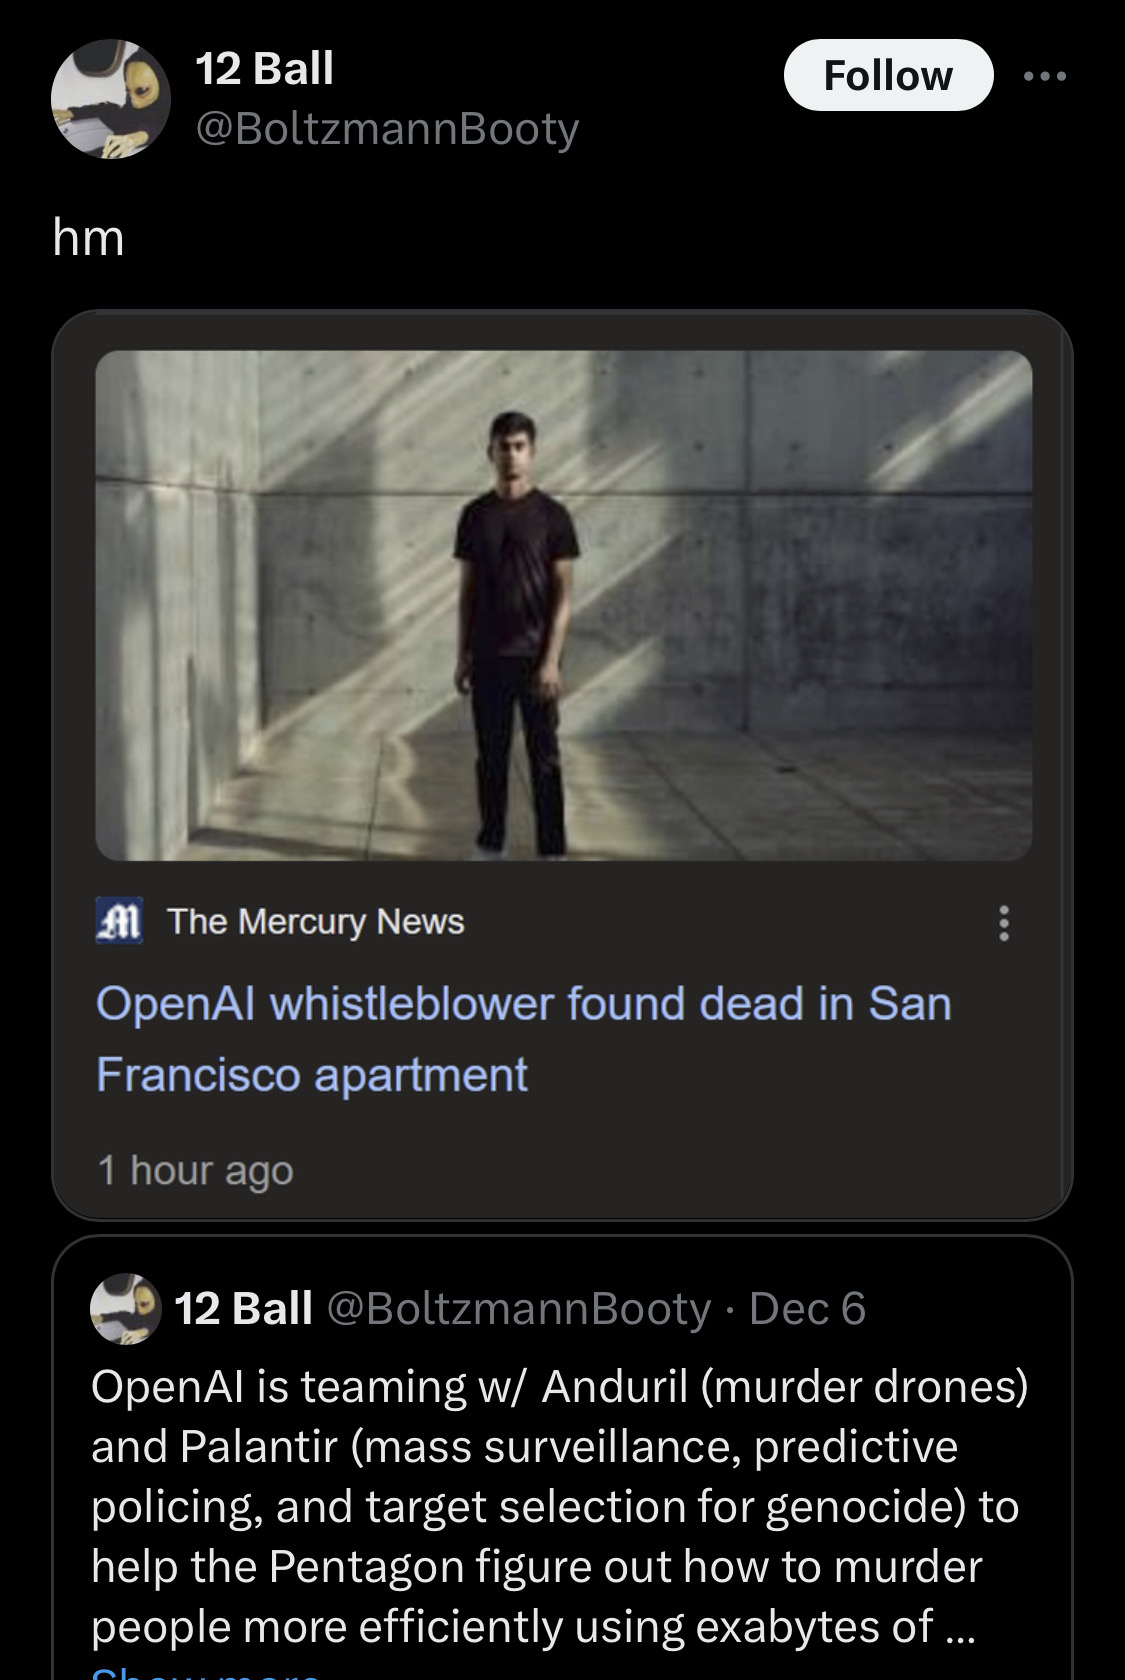Open the author's profile avatar at top
The width and height of the screenshot is (1125, 1680).
111,99
